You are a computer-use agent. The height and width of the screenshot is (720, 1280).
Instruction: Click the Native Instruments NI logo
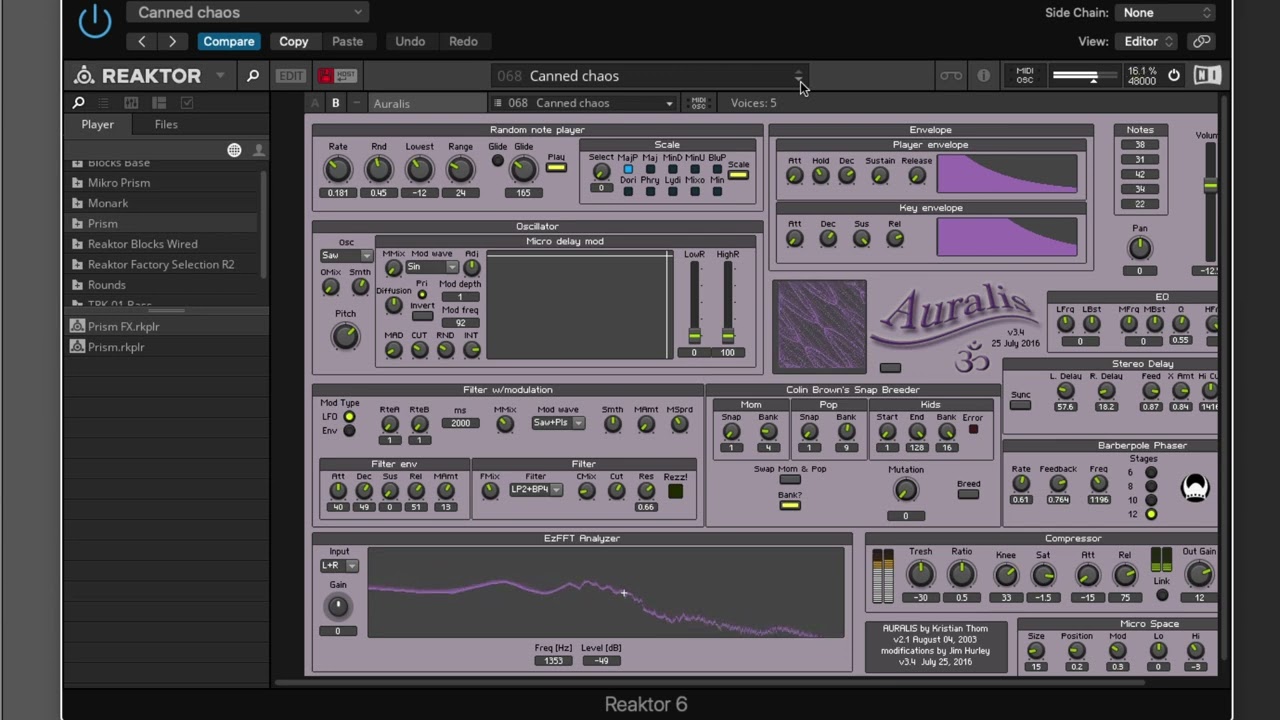(1207, 76)
